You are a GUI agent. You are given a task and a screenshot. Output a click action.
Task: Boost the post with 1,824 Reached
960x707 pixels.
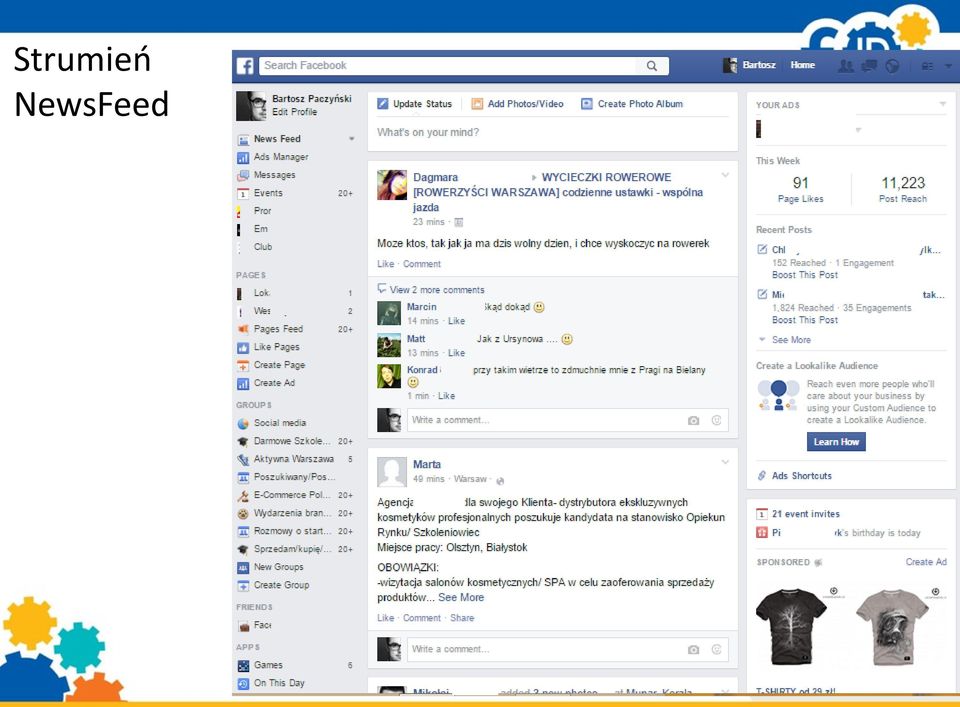[x=804, y=320]
